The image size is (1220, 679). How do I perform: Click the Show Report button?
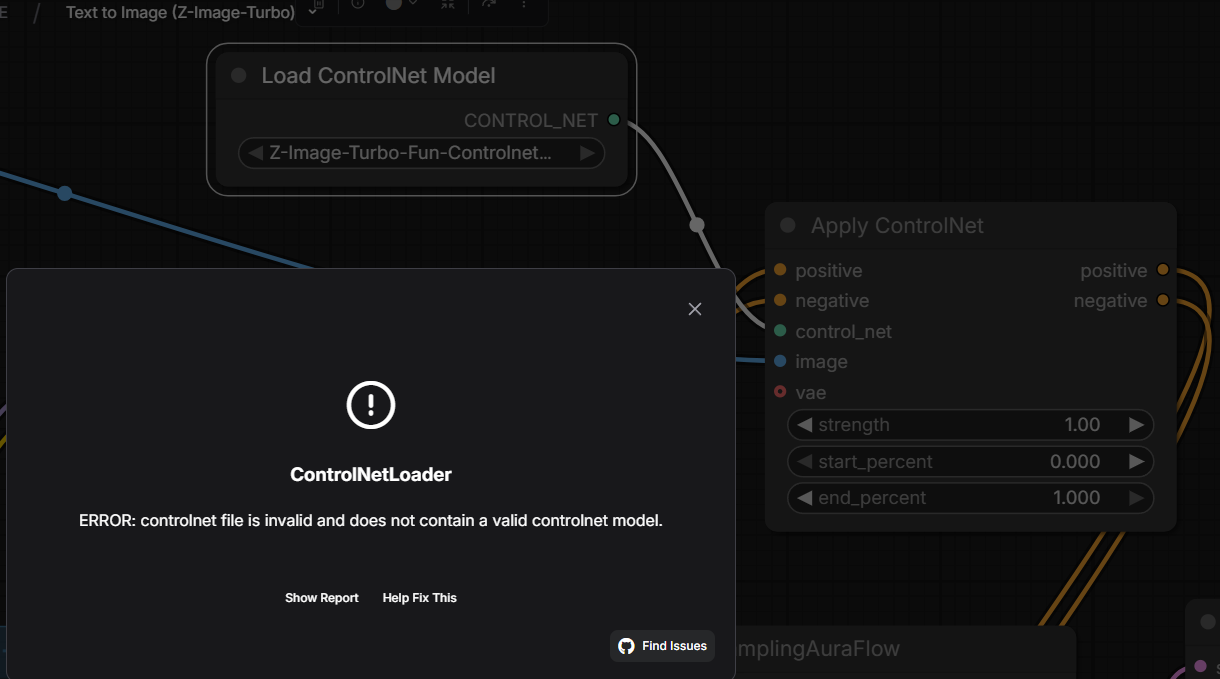322,598
